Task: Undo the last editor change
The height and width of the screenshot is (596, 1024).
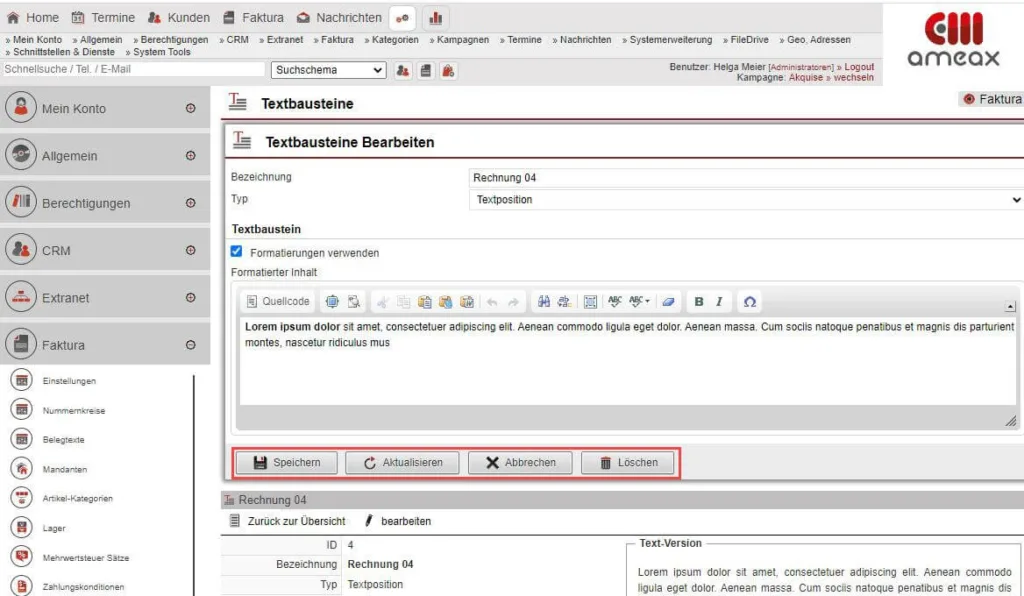Action: (x=491, y=300)
